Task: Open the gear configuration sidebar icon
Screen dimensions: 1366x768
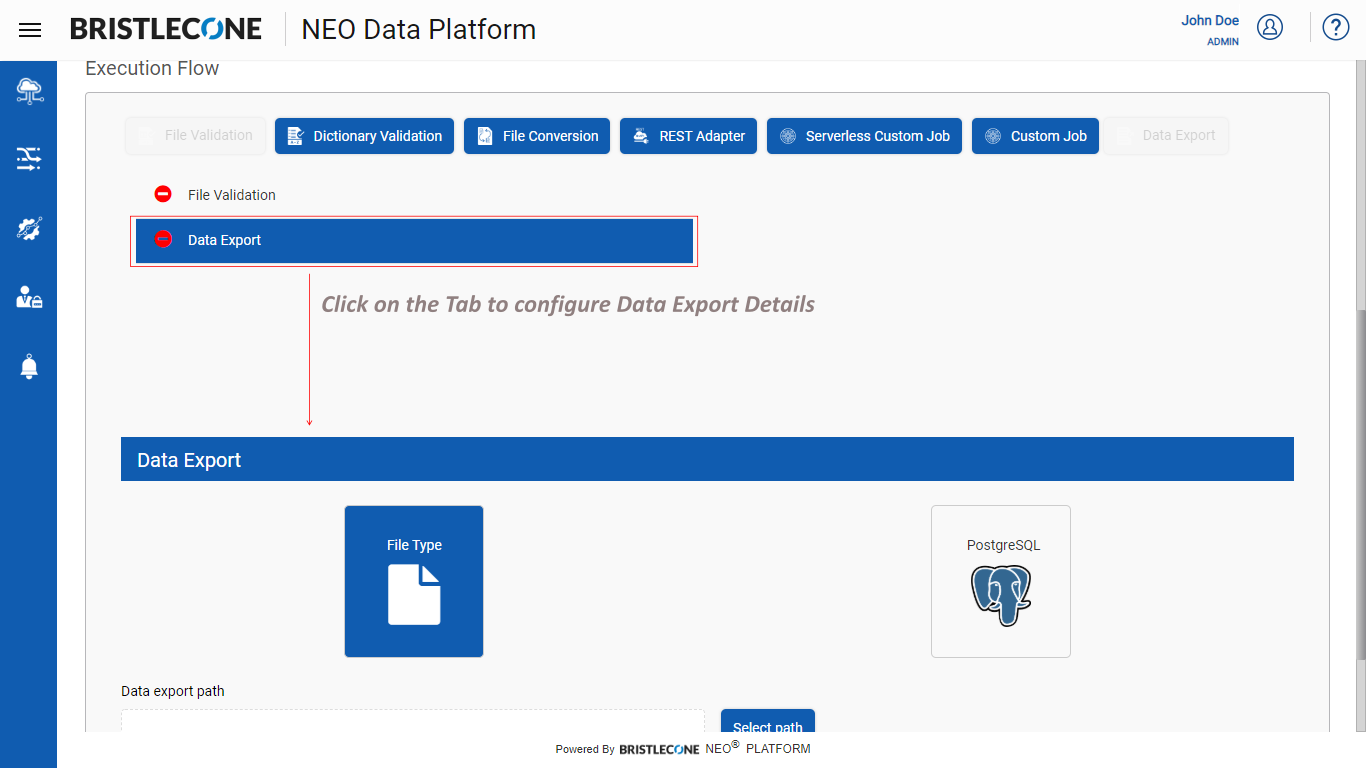Action: coord(29,228)
